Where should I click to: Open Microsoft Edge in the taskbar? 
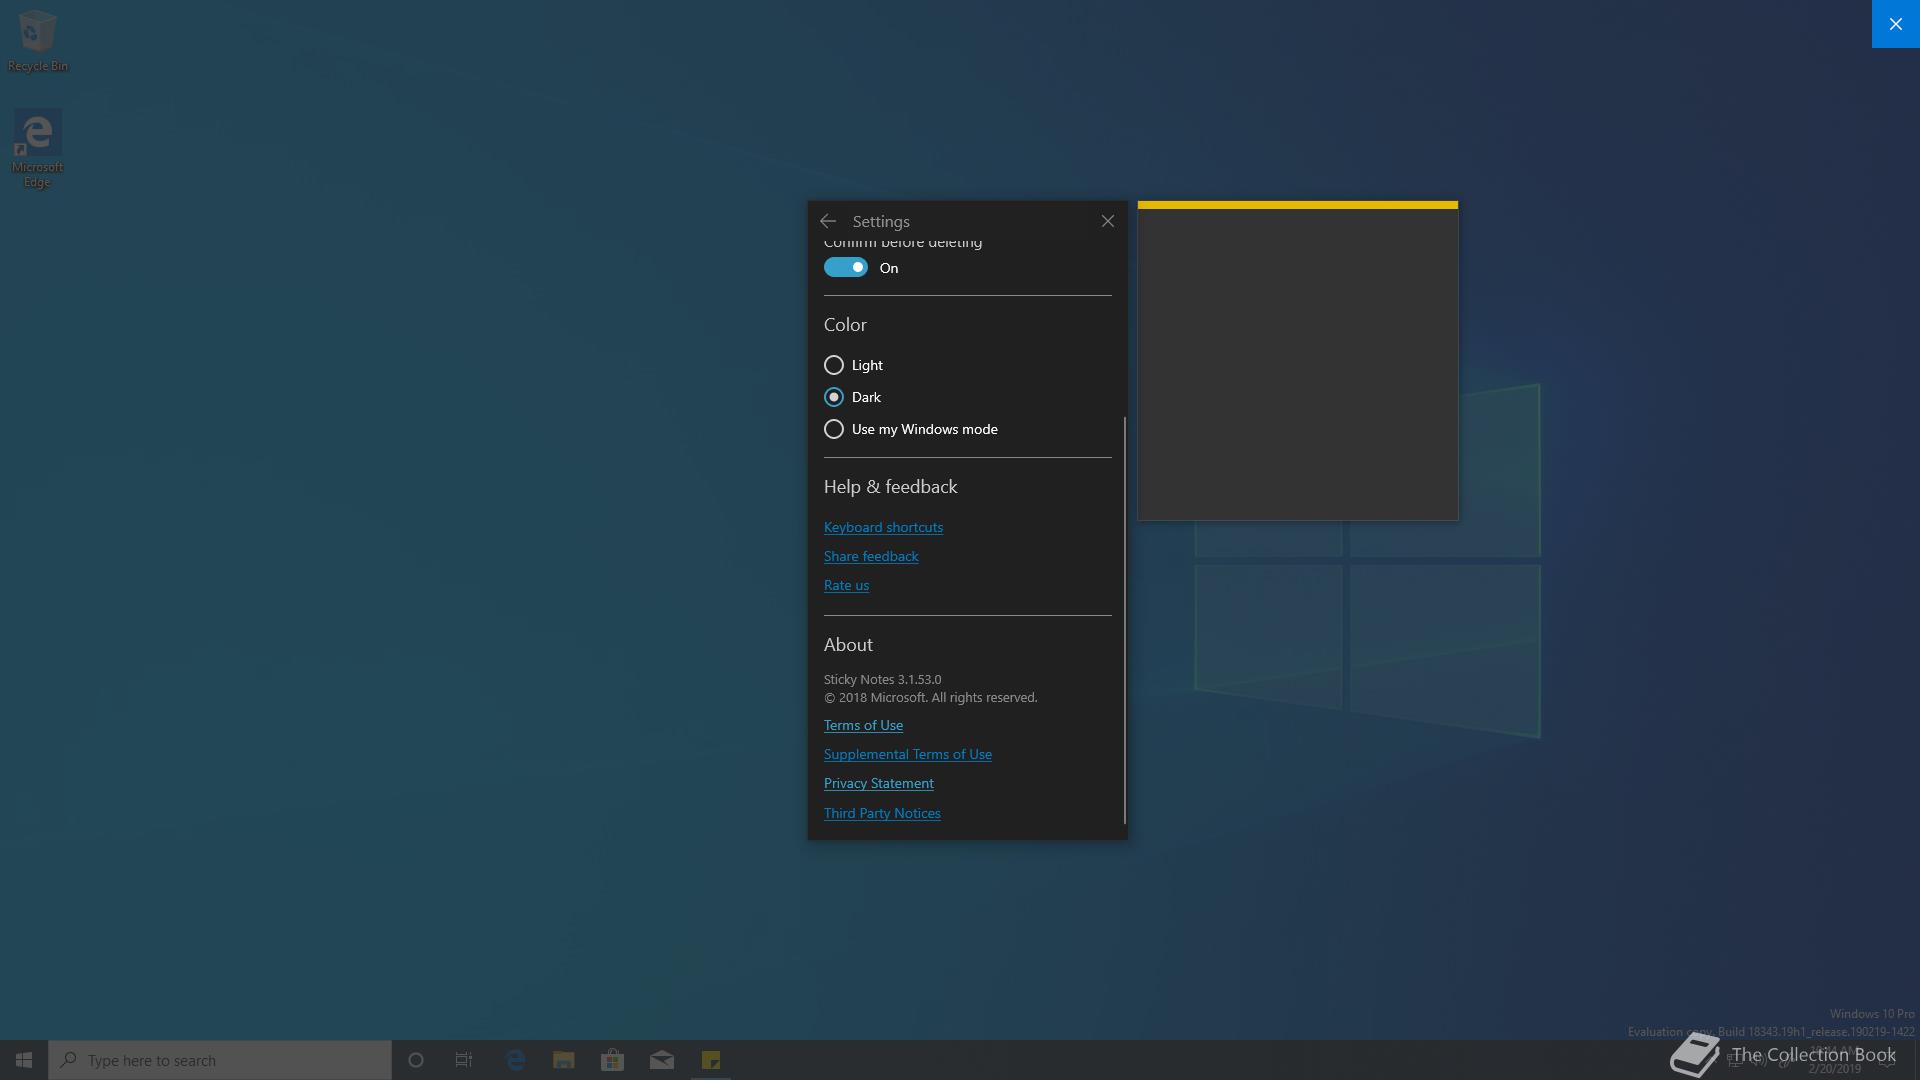click(516, 1060)
